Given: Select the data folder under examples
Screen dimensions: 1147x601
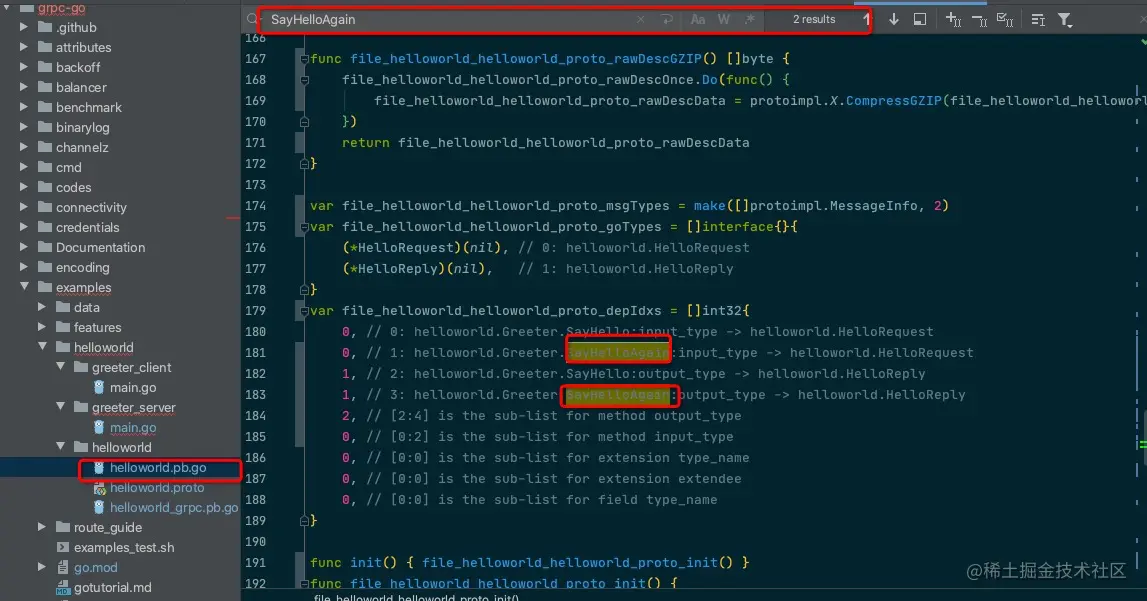Looking at the screenshot, I should tap(86, 307).
